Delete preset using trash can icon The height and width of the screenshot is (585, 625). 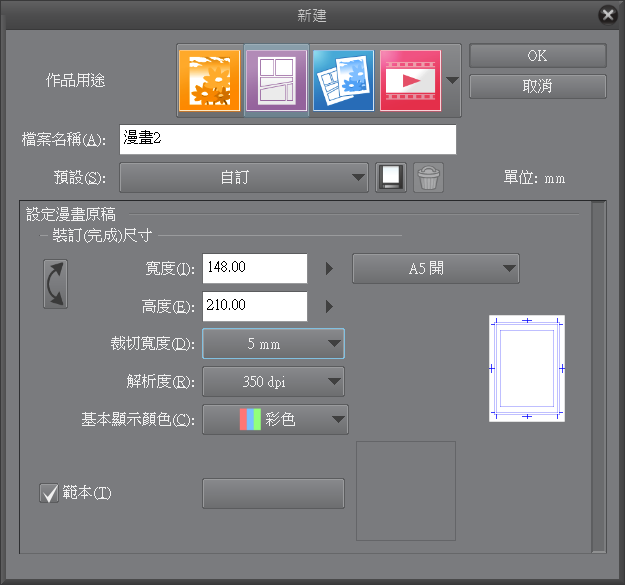428,178
